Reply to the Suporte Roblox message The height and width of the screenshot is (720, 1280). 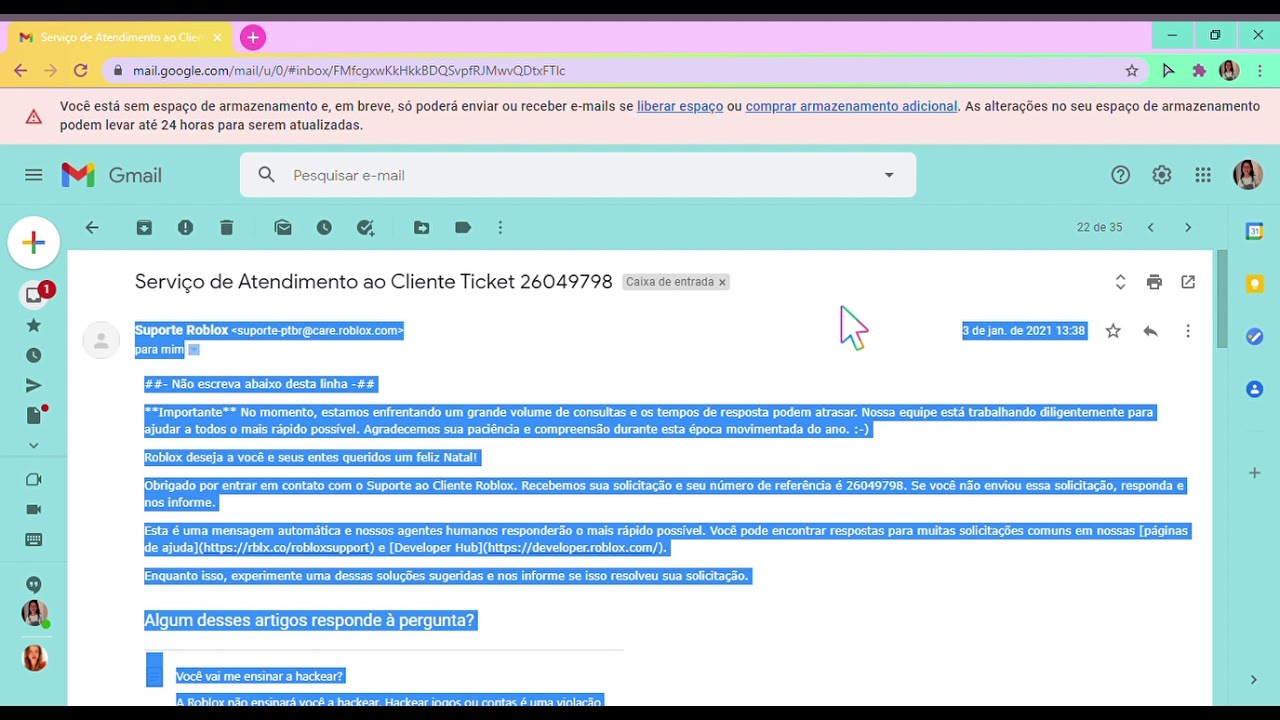tap(1150, 331)
